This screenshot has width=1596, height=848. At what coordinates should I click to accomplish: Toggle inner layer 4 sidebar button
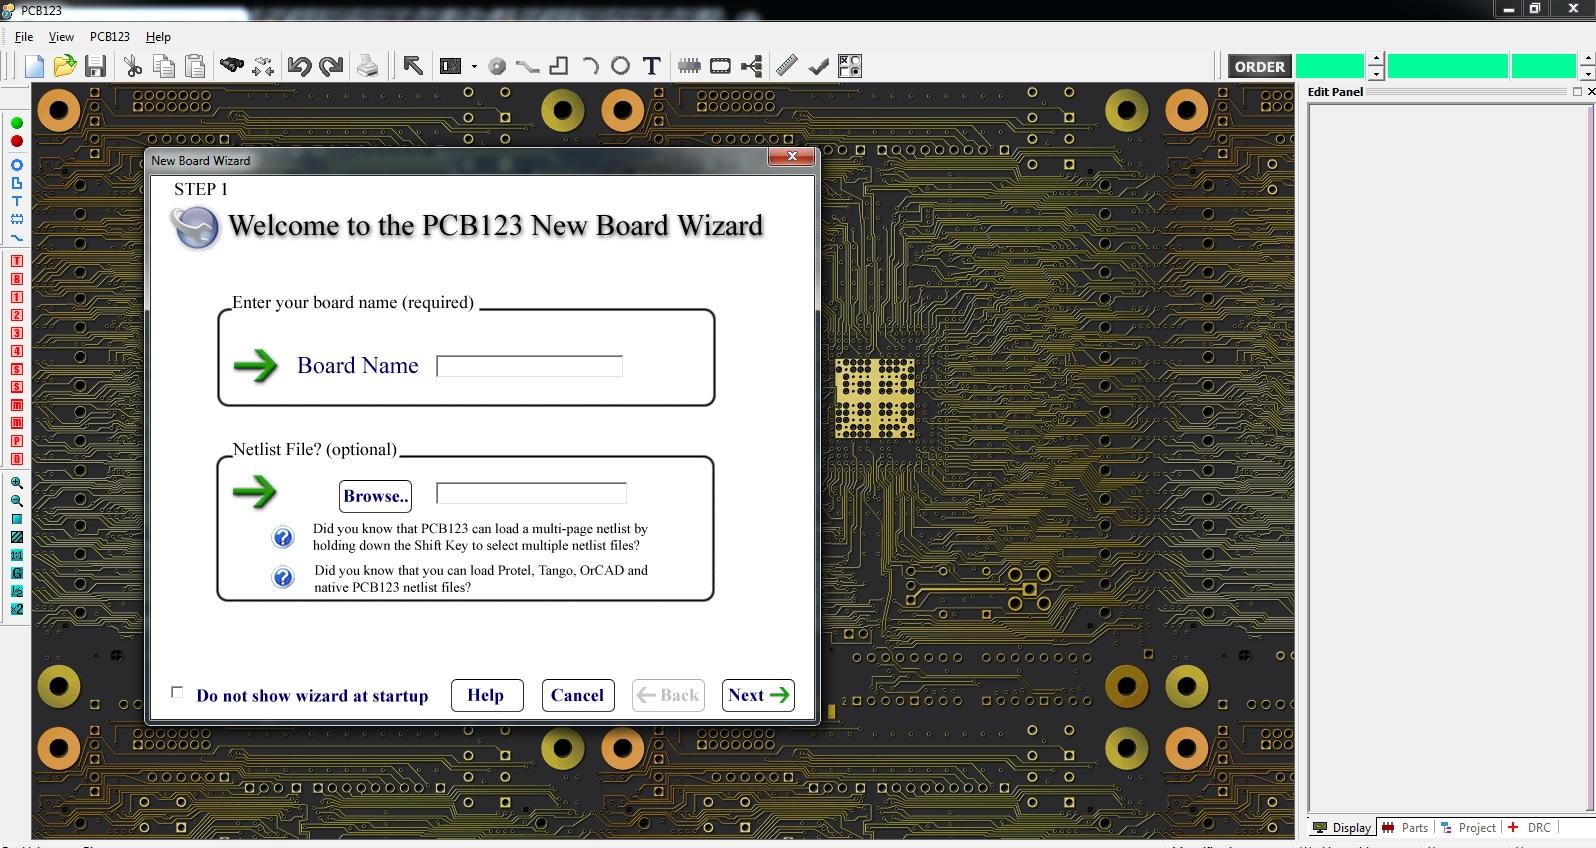click(x=17, y=351)
